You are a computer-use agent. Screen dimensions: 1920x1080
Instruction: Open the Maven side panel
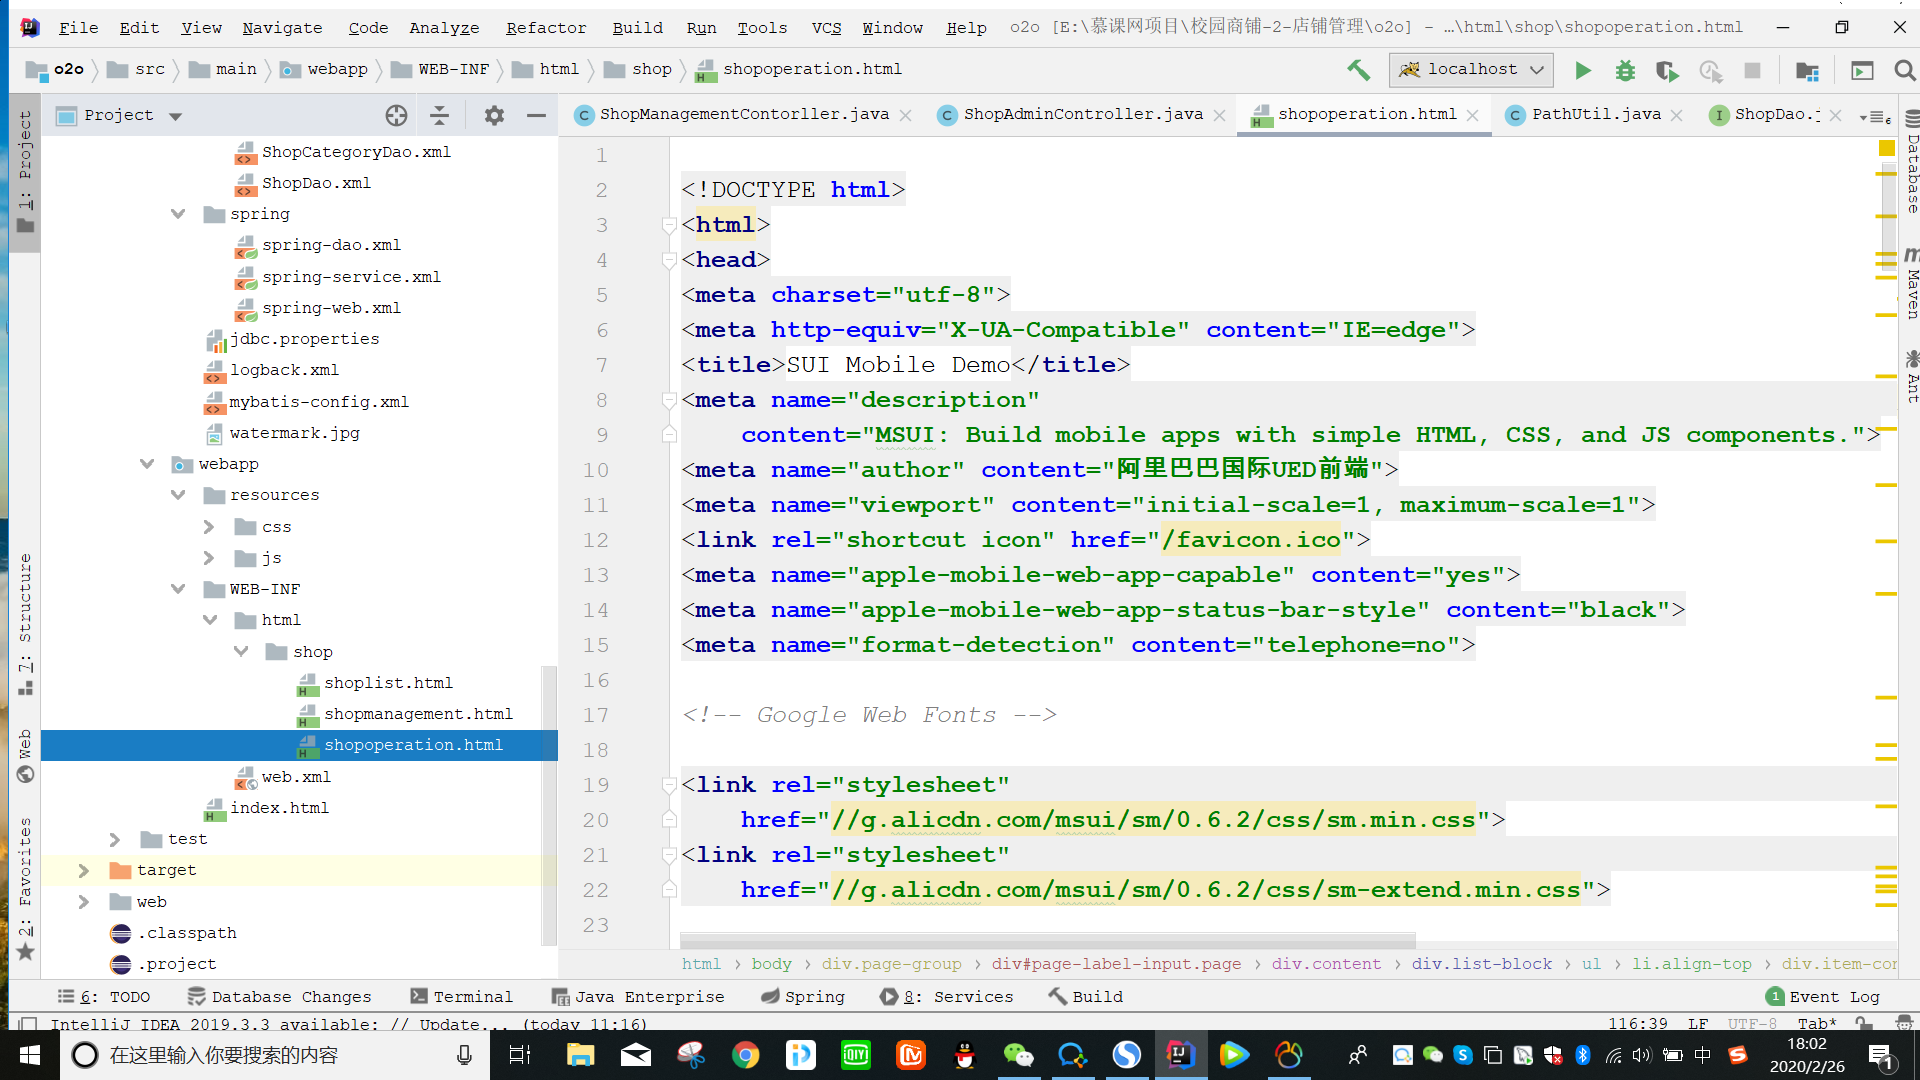tap(1911, 283)
